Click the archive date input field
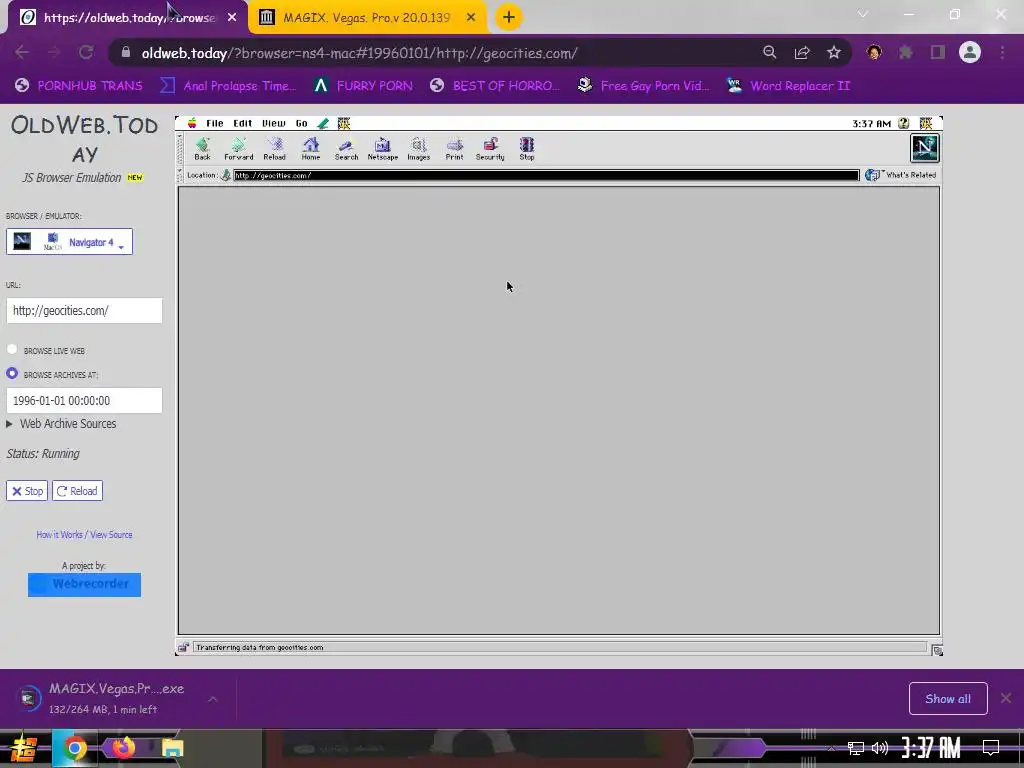The width and height of the screenshot is (1024, 768). (x=84, y=400)
